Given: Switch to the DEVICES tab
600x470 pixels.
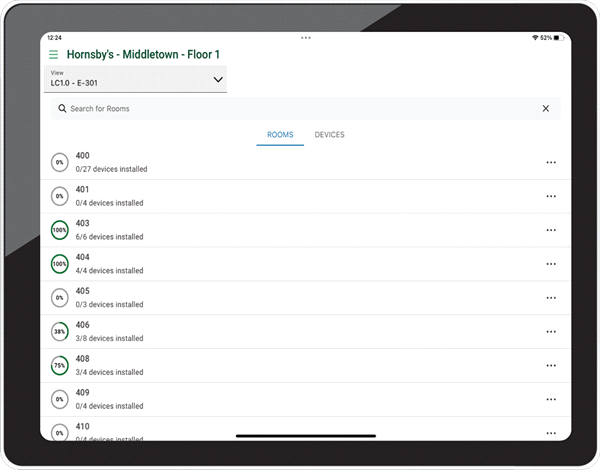Looking at the screenshot, I should [x=329, y=135].
